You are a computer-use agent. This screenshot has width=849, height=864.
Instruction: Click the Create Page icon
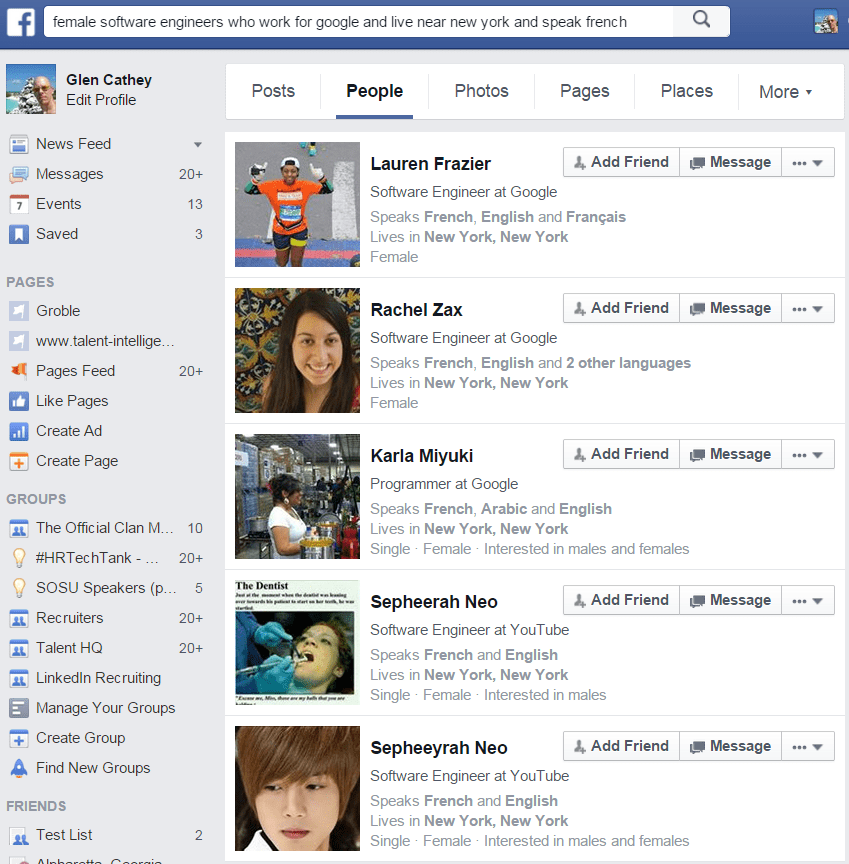(18, 460)
